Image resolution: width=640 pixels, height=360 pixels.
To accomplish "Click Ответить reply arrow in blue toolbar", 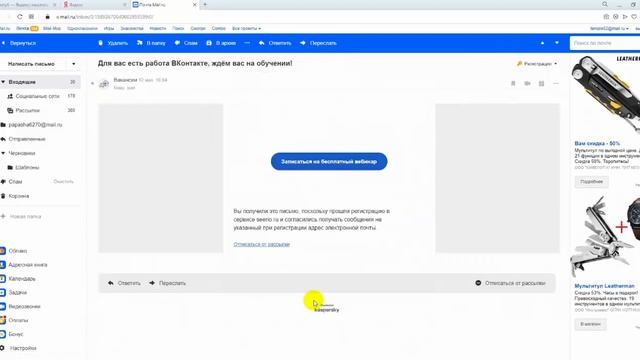I will coord(262,43).
